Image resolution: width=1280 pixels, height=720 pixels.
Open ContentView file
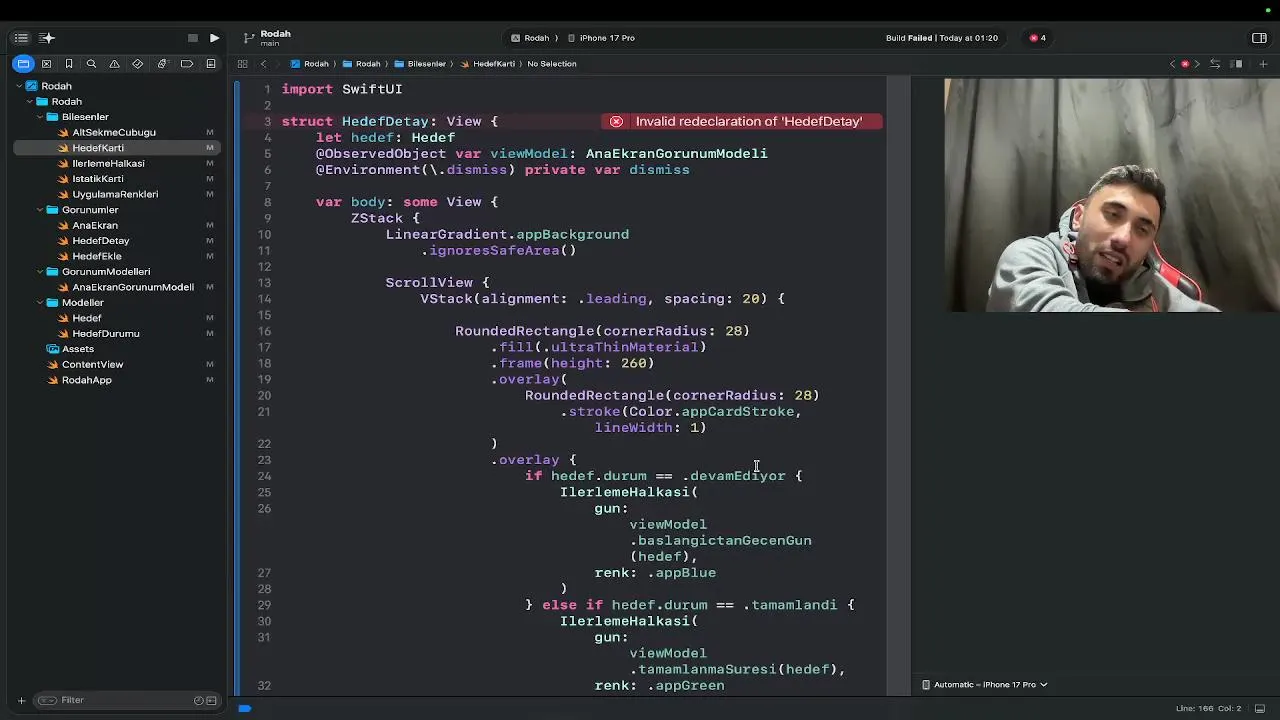(x=92, y=365)
